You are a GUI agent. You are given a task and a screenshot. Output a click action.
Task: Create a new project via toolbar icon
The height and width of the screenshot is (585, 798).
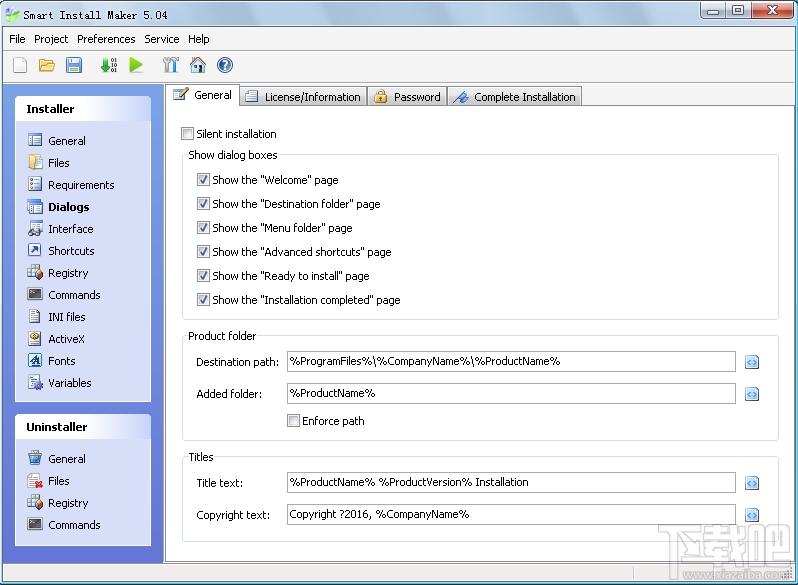20,65
